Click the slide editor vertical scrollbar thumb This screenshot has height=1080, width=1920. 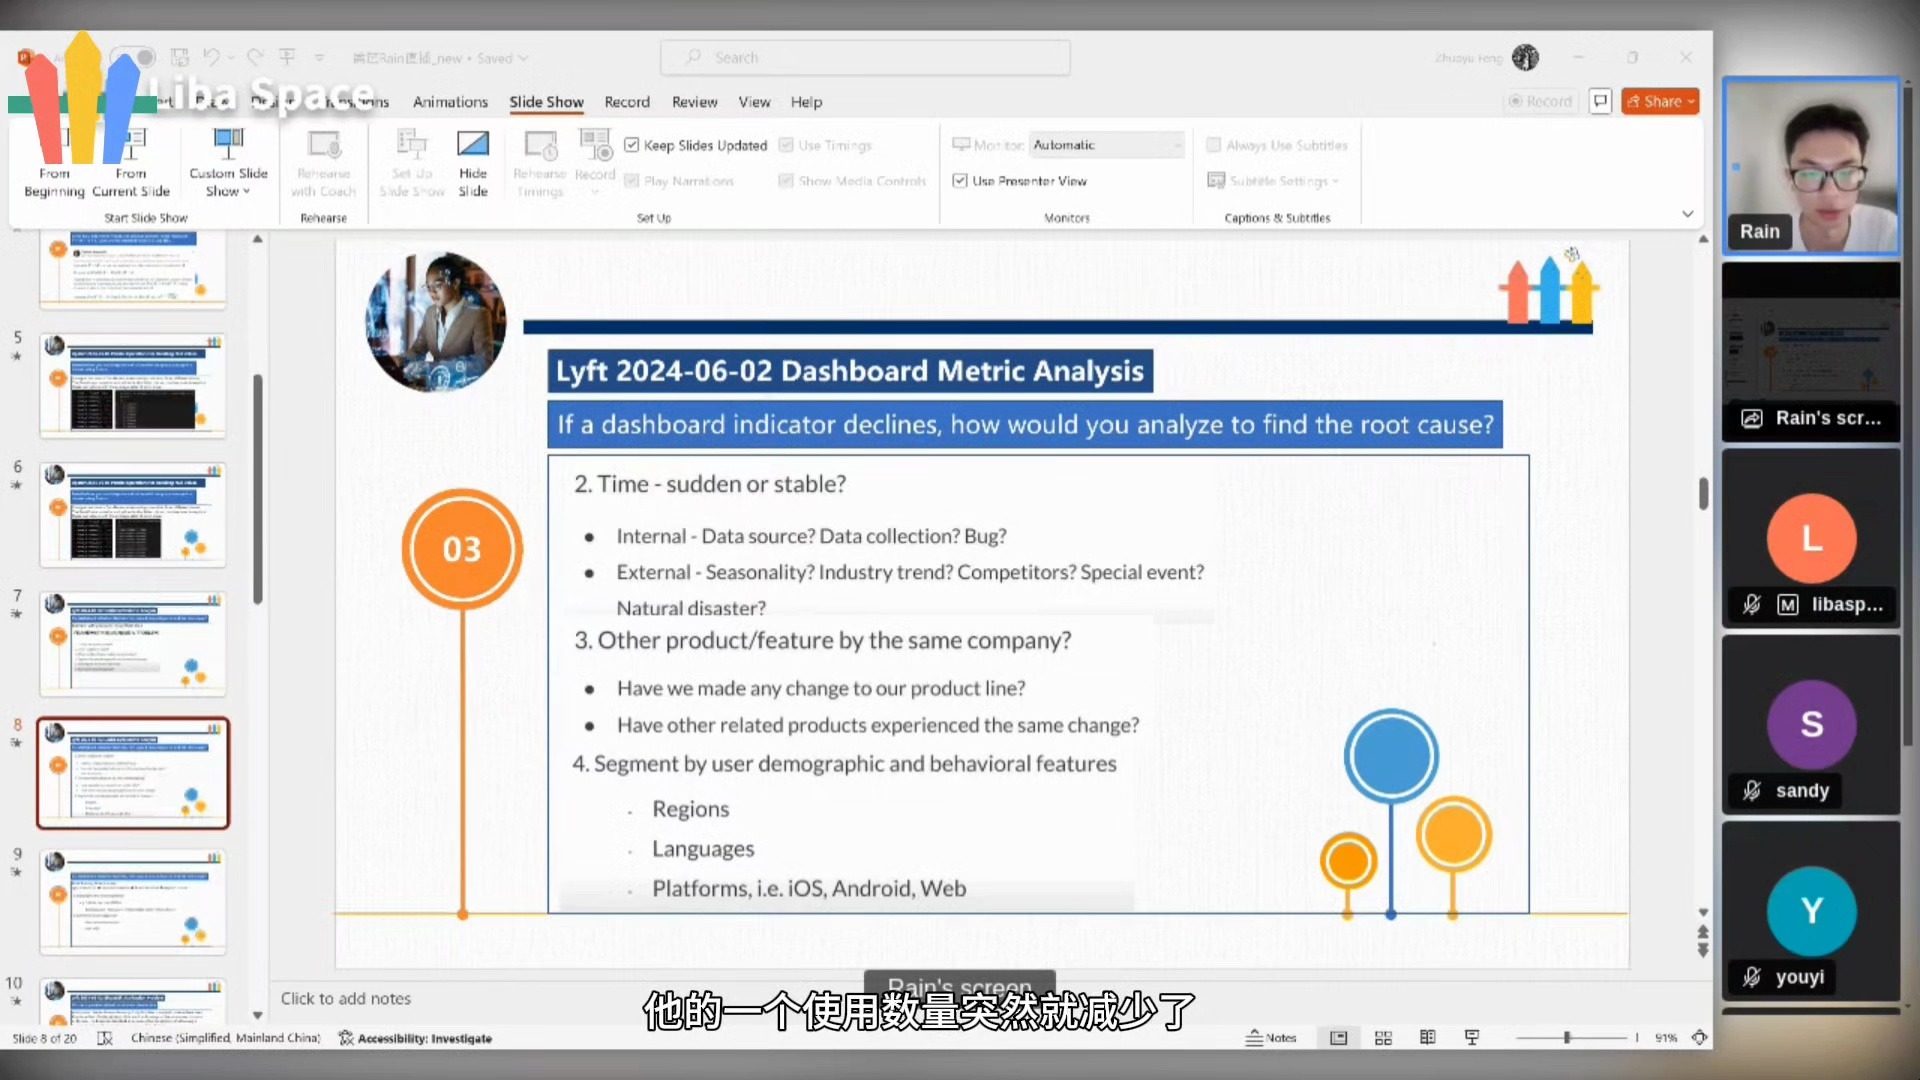click(1703, 493)
